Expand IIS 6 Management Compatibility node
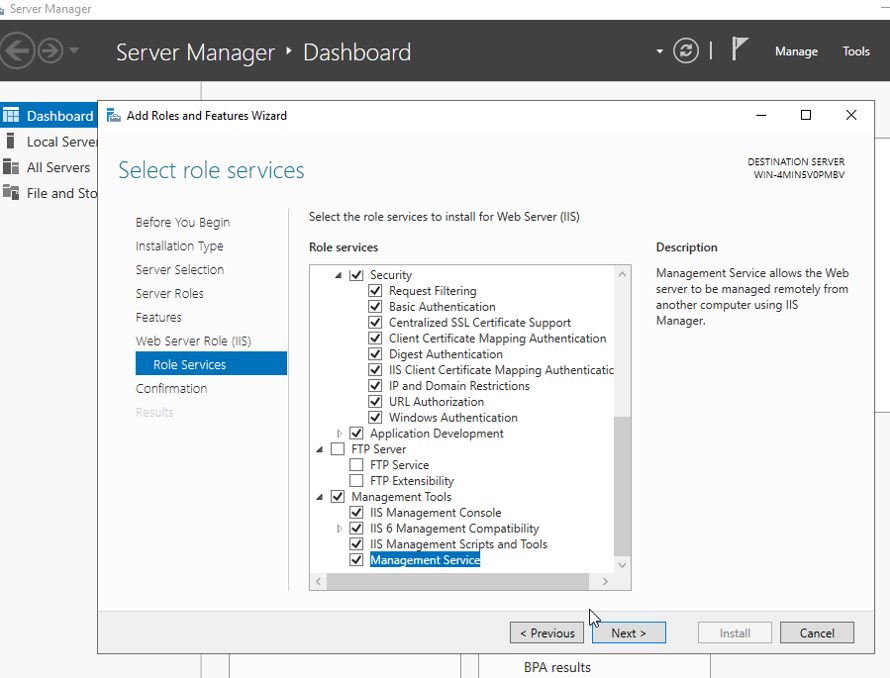The height and width of the screenshot is (678, 890). click(339, 529)
